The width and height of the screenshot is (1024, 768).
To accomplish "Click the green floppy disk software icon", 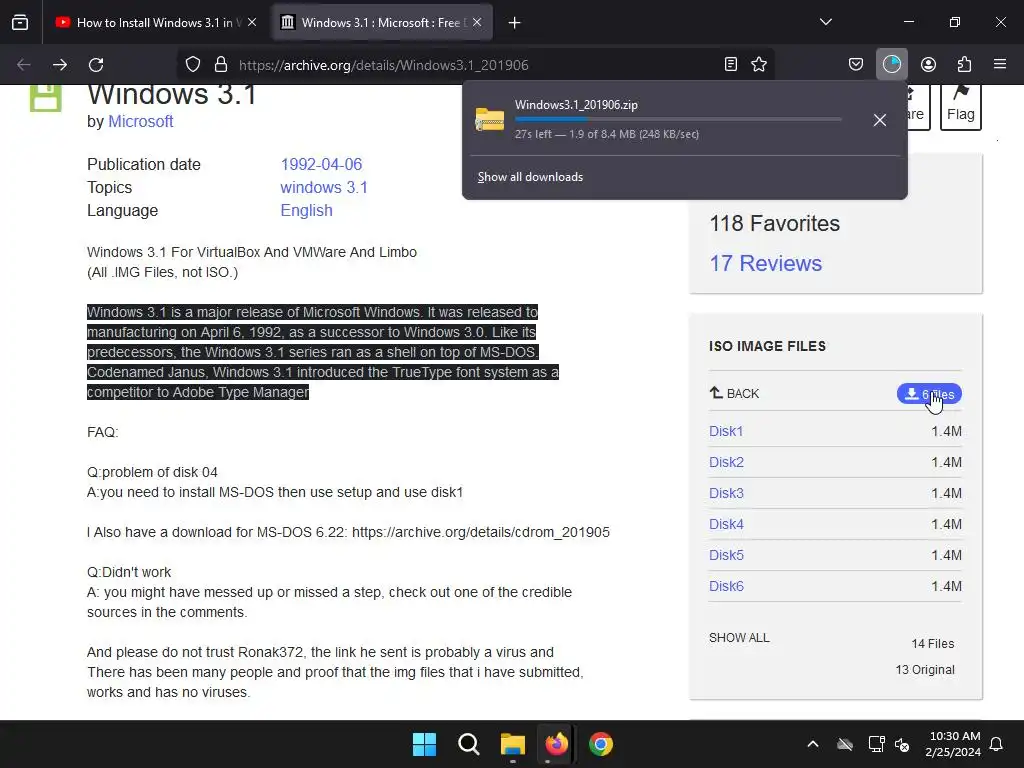I will point(46,98).
